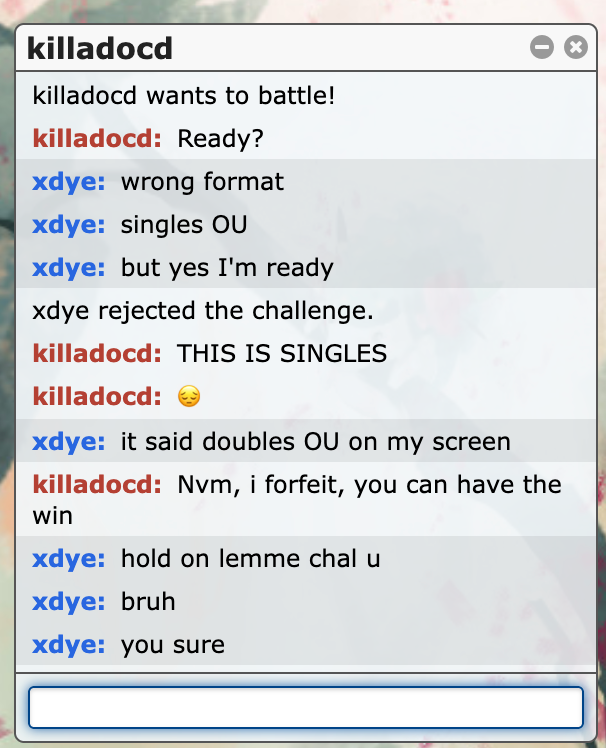Click xdye username next to "wrong format"
The height and width of the screenshot is (748, 606).
(69, 182)
